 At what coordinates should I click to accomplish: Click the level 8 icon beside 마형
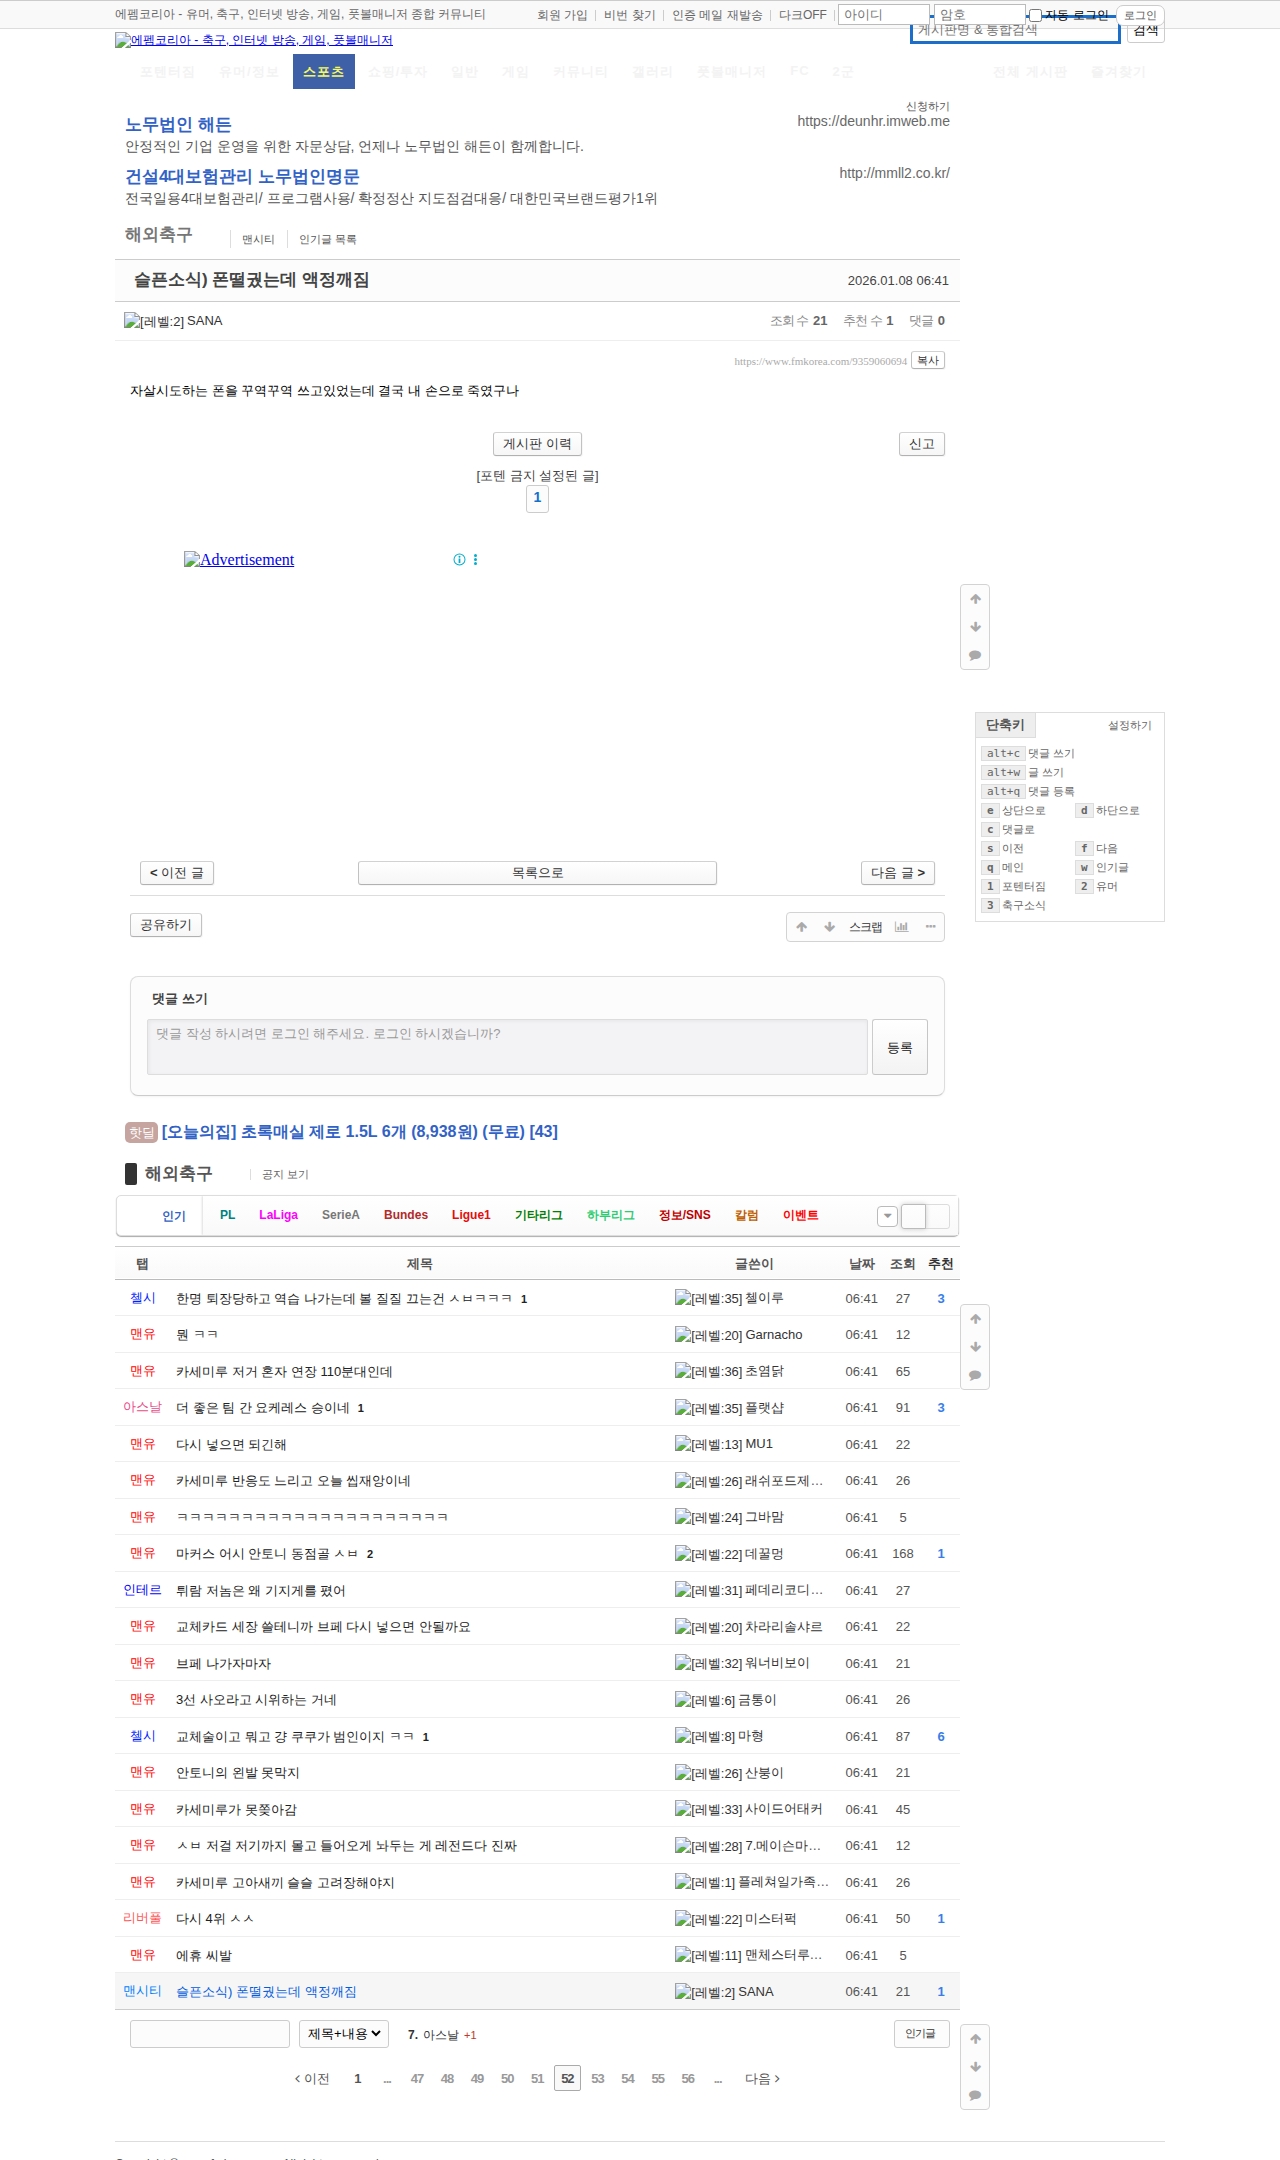coord(705,1736)
